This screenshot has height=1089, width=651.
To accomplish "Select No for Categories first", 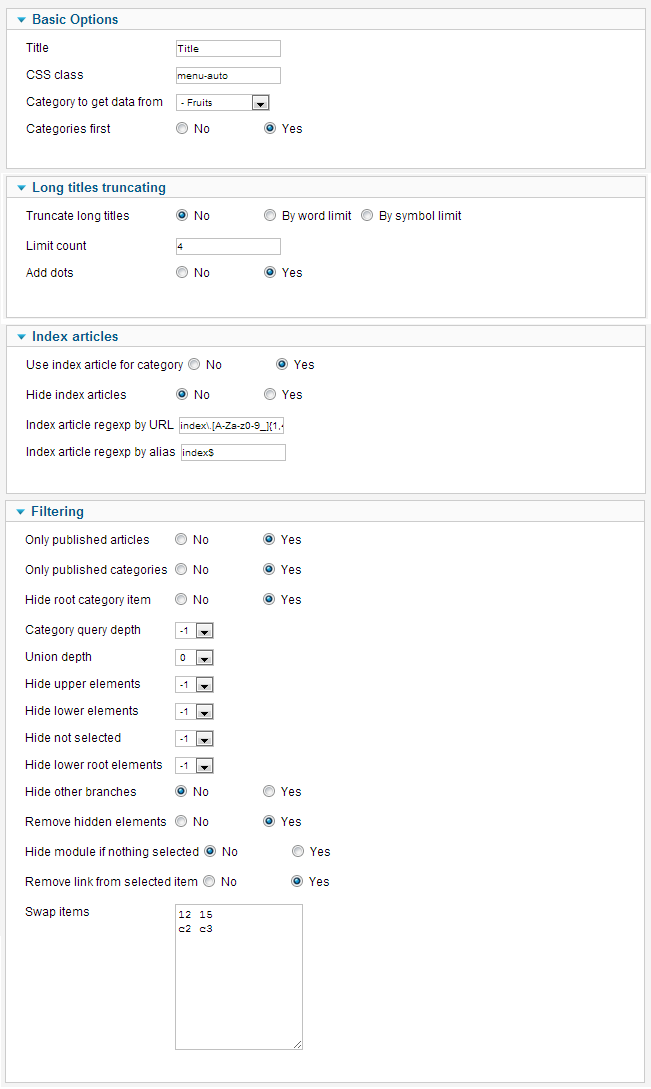I will point(182,128).
